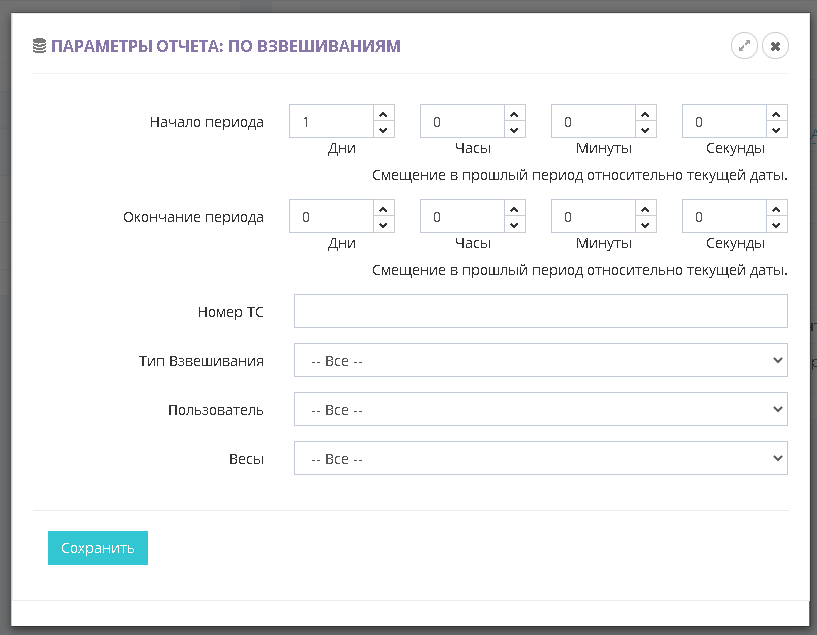Expand the Пользователь dropdown list
Image resolution: width=817 pixels, height=635 pixels.
click(540, 409)
